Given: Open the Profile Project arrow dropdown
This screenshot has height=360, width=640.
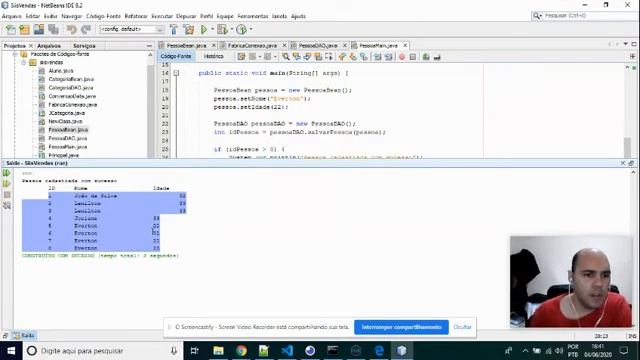Looking at the screenshot, I should (251, 29).
